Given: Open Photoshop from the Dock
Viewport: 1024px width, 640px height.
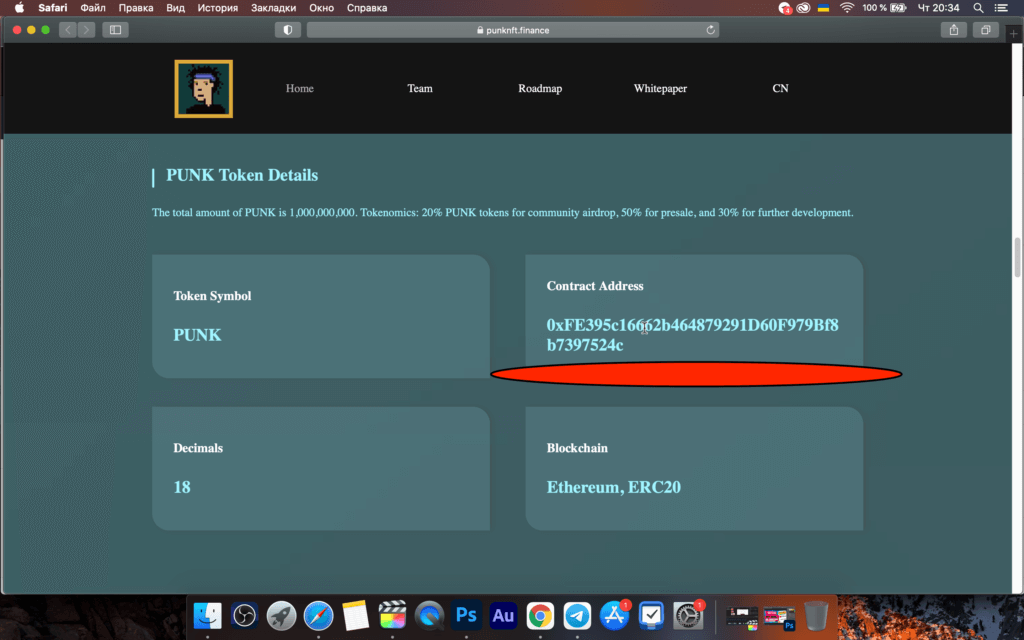Looking at the screenshot, I should [x=466, y=615].
